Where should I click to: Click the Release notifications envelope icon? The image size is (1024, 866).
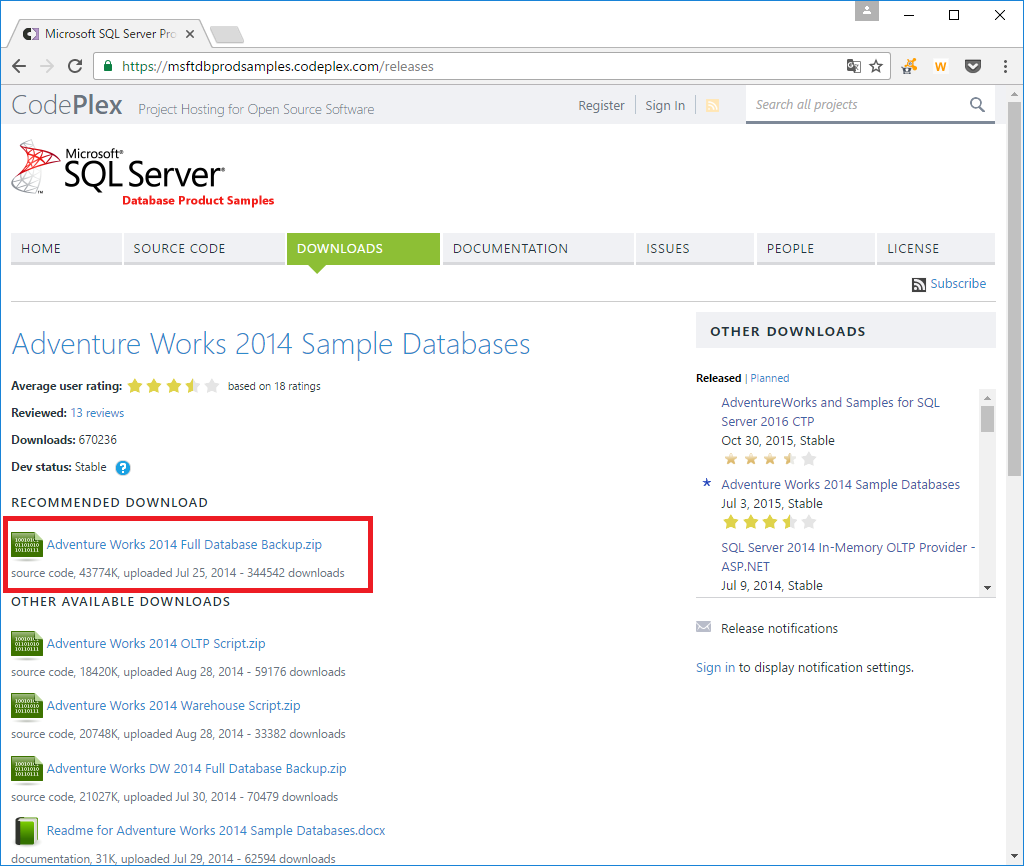[x=703, y=627]
